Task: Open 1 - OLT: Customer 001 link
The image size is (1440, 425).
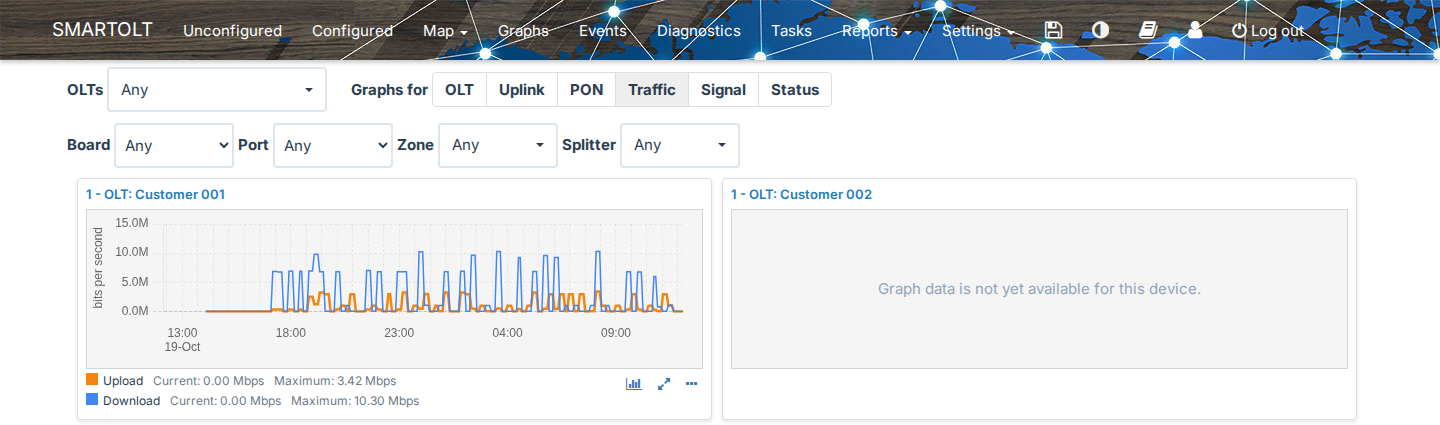Action: (x=156, y=194)
